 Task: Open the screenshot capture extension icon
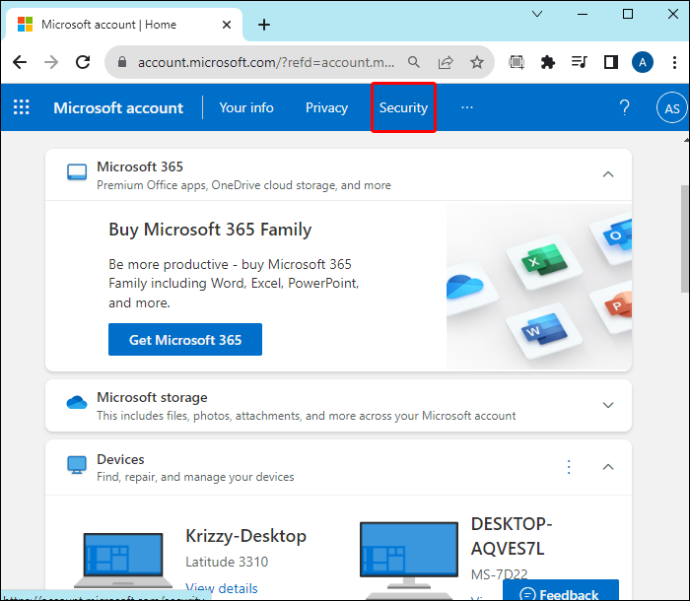click(x=517, y=62)
